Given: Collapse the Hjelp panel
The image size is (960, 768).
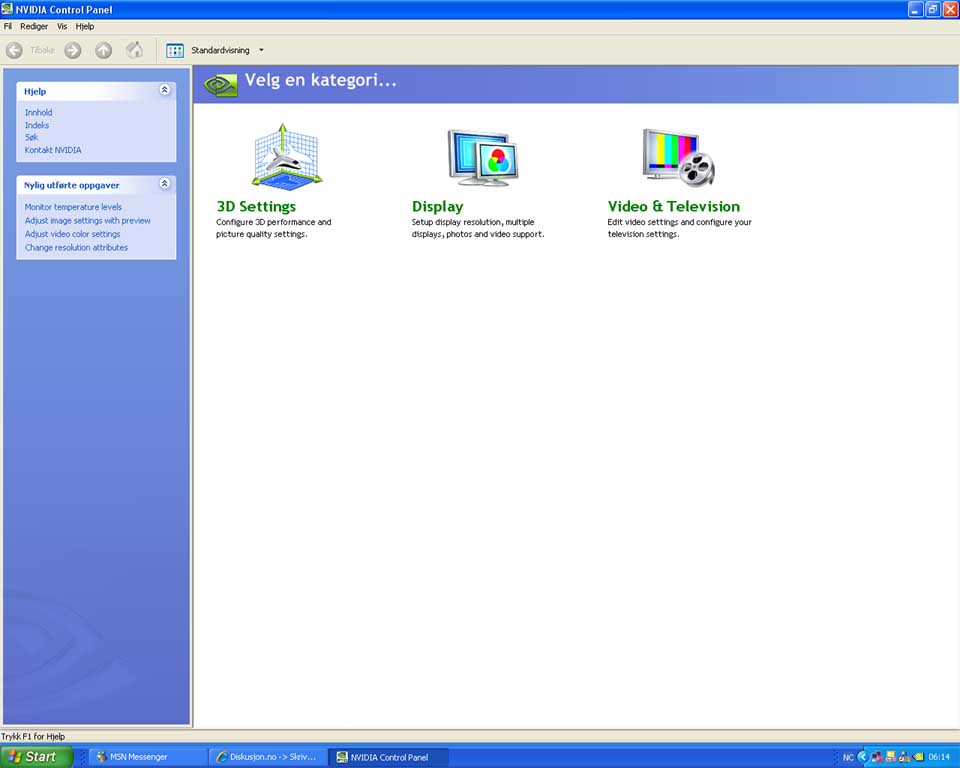Looking at the screenshot, I should (x=165, y=90).
